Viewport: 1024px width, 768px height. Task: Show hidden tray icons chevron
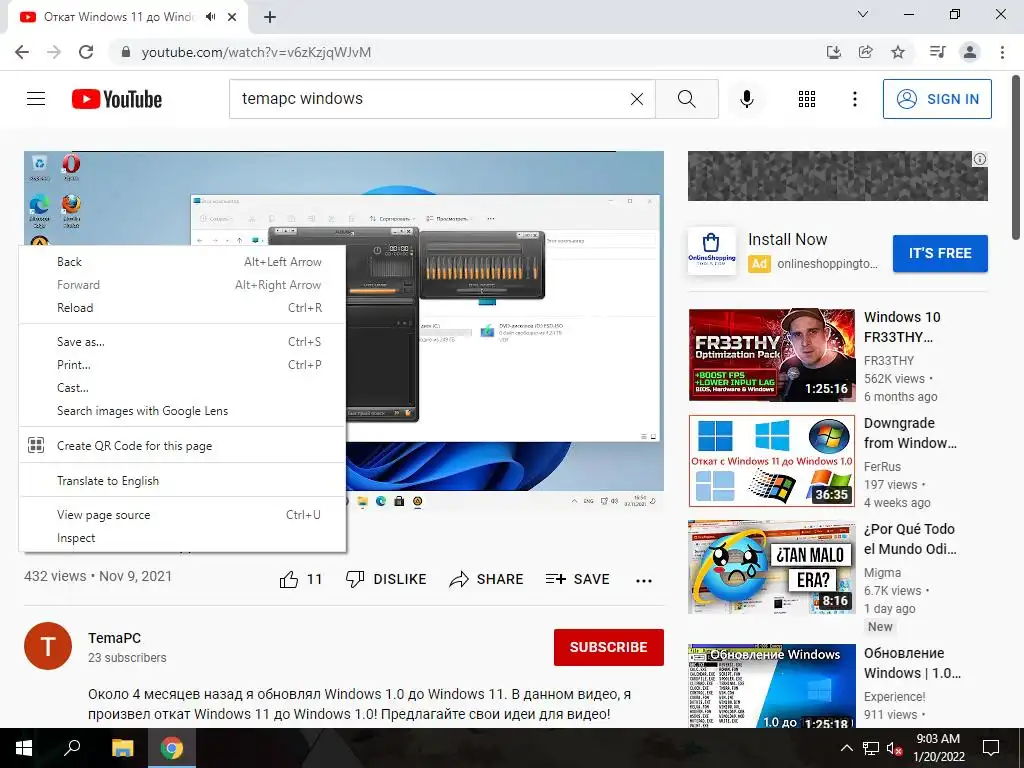846,748
